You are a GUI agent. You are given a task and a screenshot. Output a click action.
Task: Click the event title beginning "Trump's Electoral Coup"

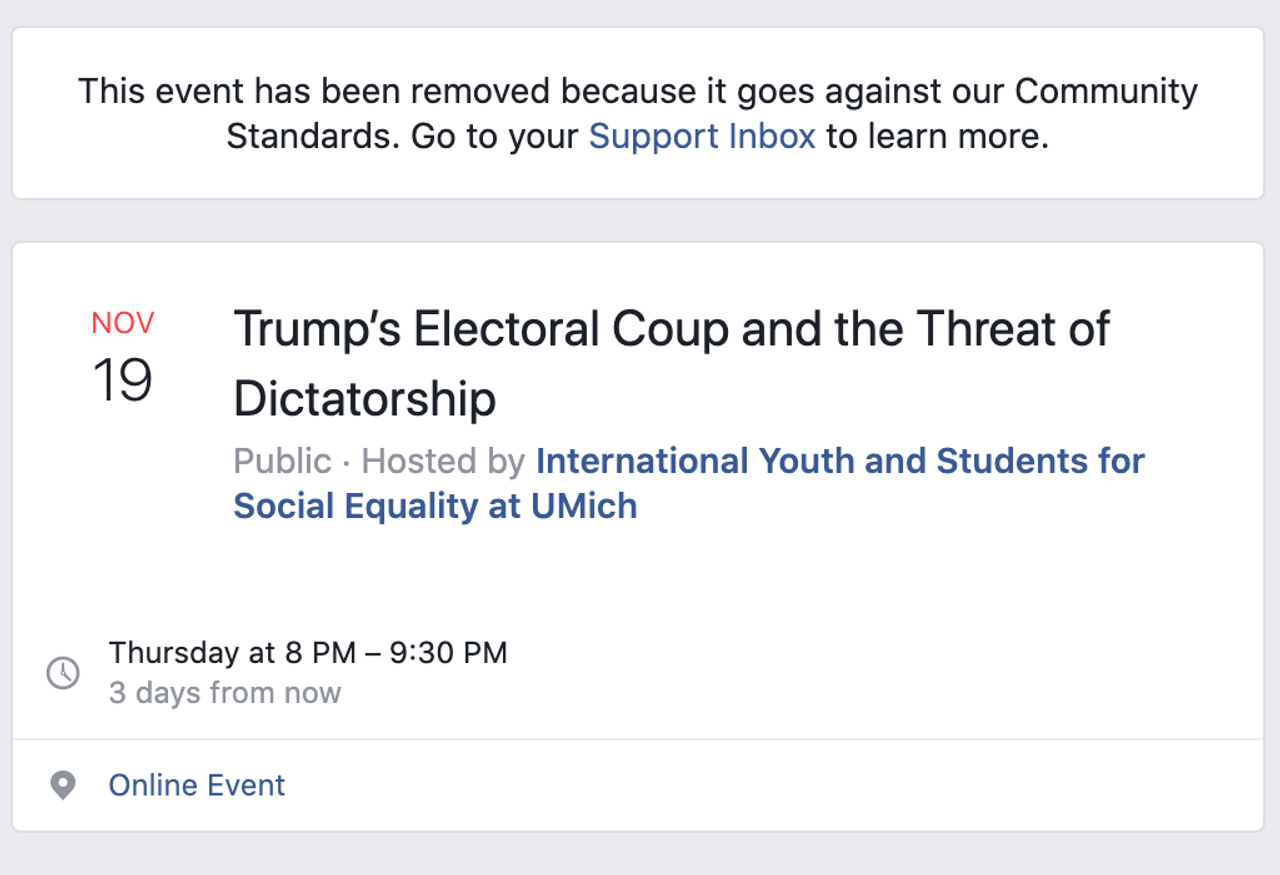(670, 329)
